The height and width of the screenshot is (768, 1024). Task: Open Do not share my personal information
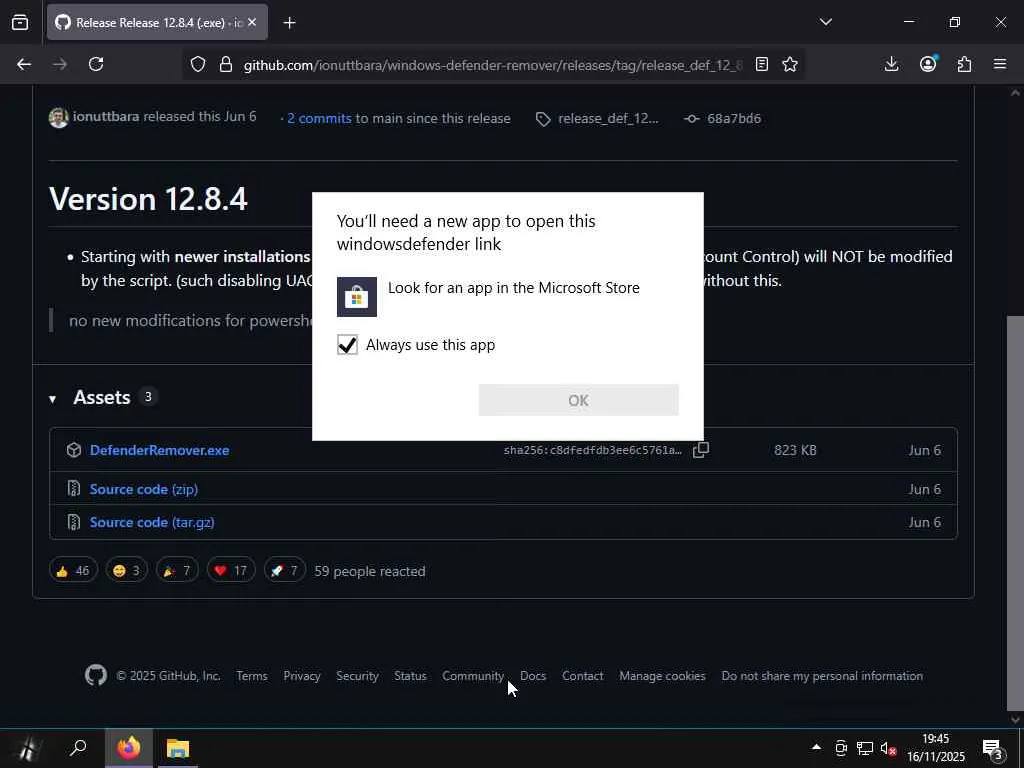pos(822,676)
